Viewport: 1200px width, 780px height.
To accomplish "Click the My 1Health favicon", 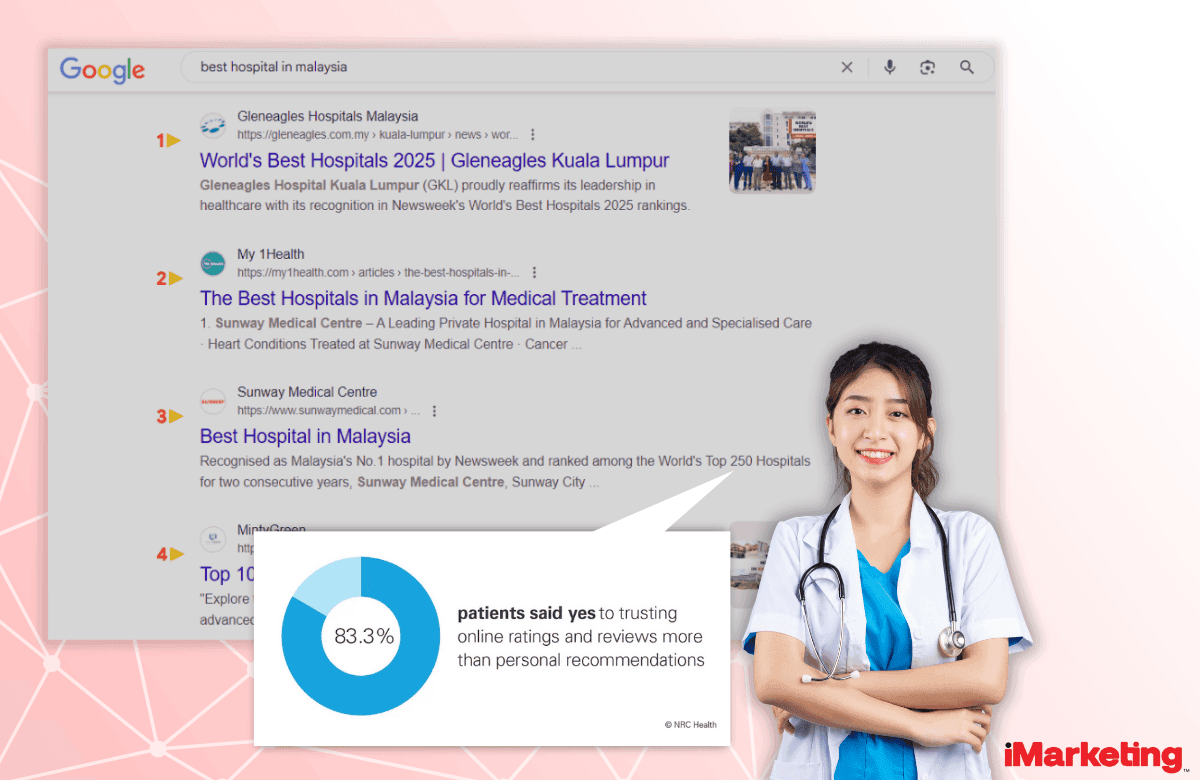I will [213, 263].
